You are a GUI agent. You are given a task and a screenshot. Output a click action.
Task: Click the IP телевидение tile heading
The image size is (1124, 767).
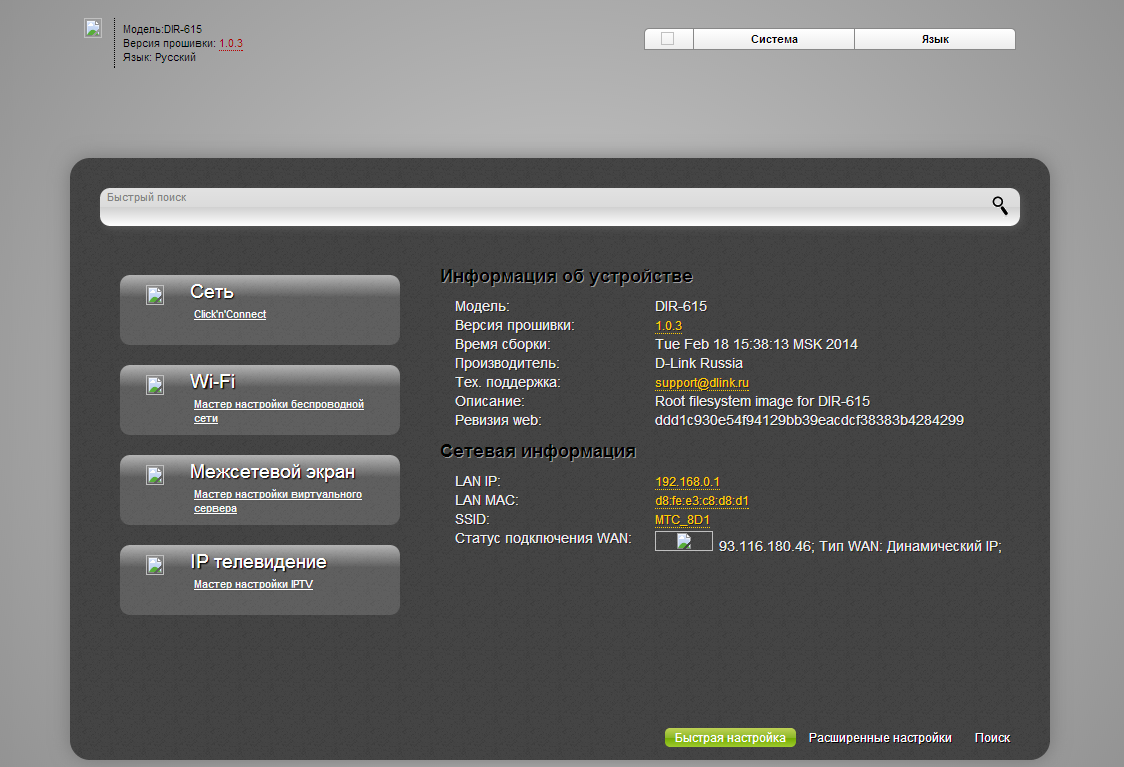(x=259, y=562)
